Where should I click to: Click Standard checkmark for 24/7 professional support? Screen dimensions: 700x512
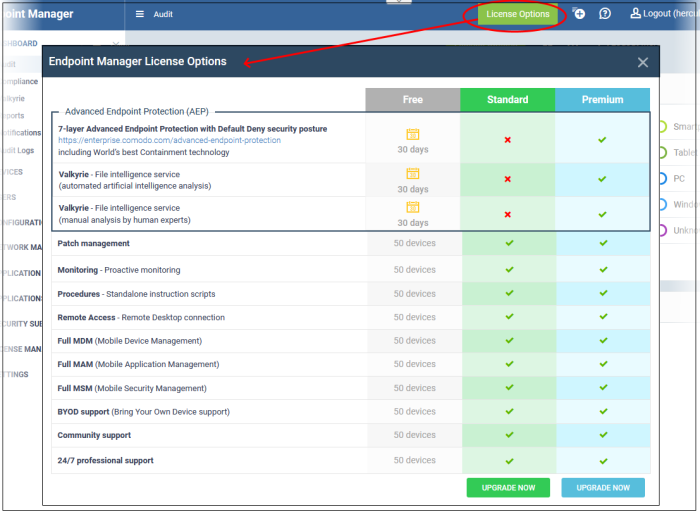click(509, 461)
